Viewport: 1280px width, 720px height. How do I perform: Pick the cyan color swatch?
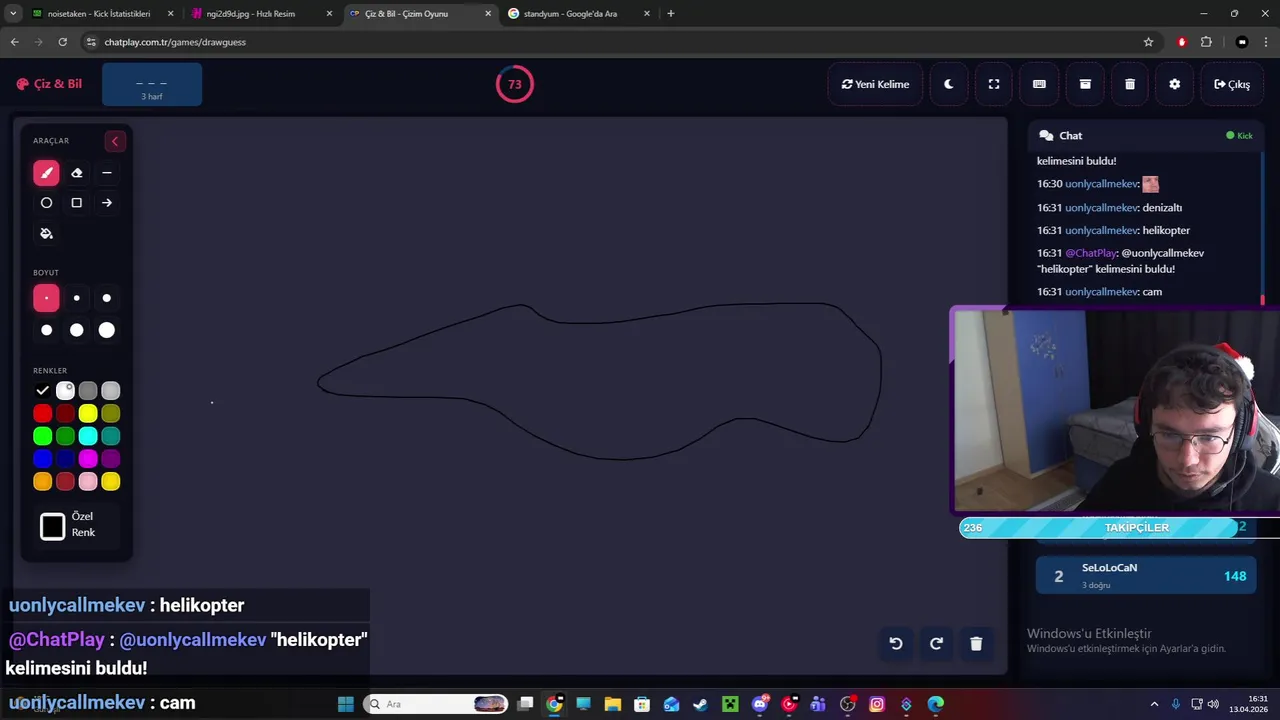click(88, 436)
